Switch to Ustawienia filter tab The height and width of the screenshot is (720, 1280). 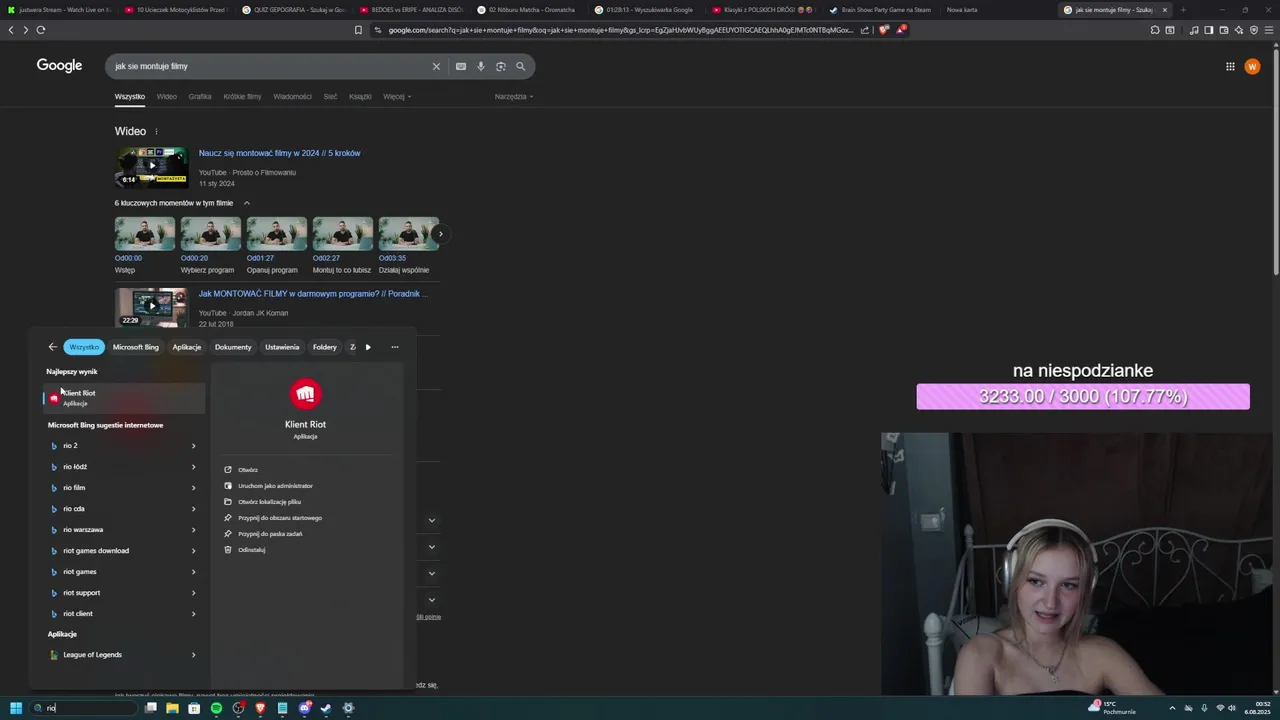pos(282,347)
